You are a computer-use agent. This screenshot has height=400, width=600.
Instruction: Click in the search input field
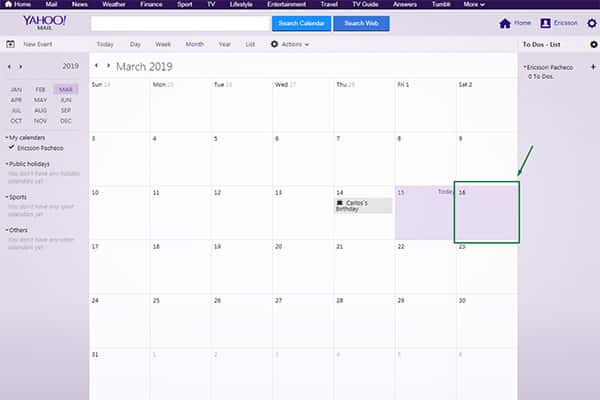click(x=181, y=23)
